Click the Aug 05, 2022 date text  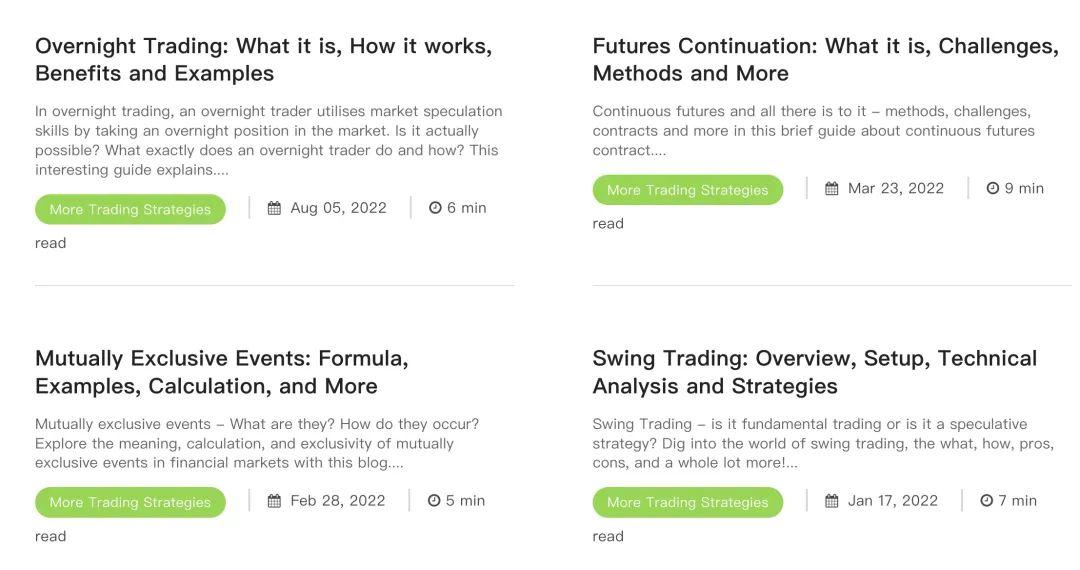[x=338, y=208]
